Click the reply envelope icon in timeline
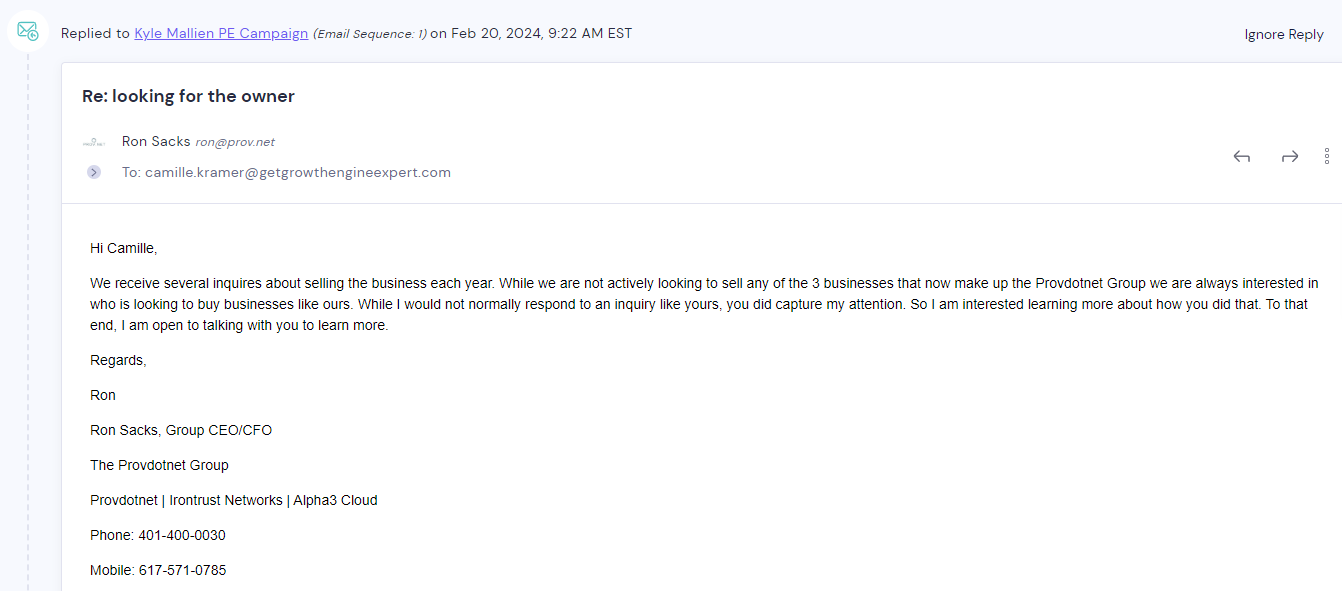This screenshot has height=591, width=1342. pyautogui.click(x=28, y=31)
